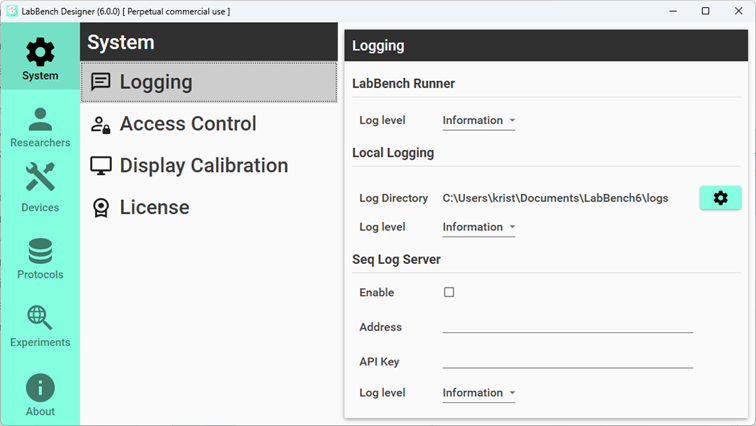
Task: Open the About info icon
Action: click(x=40, y=387)
